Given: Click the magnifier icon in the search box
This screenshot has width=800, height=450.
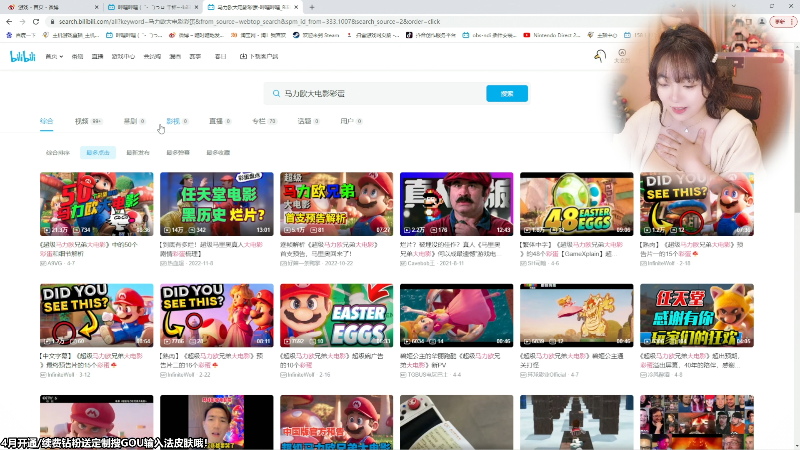Looking at the screenshot, I should pos(276,93).
